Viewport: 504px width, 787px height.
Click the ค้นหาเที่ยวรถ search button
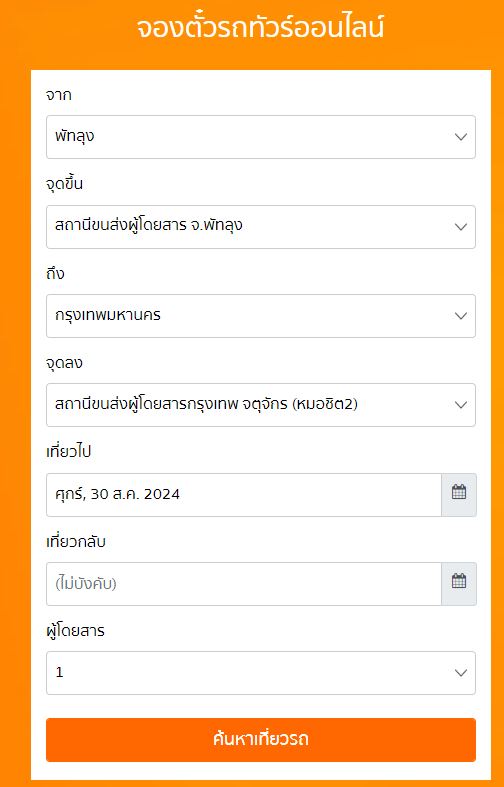pos(261,740)
